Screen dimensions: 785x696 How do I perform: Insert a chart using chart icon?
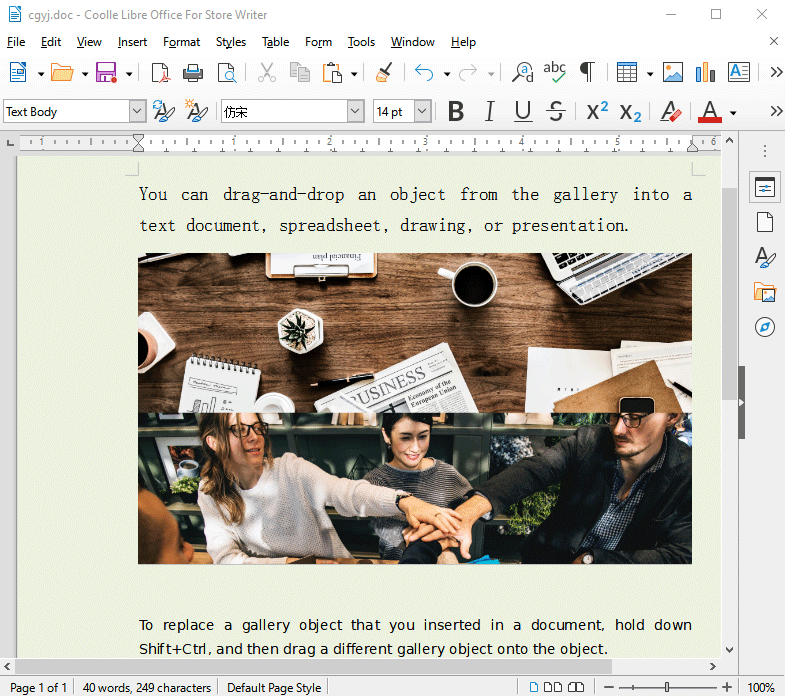click(705, 73)
